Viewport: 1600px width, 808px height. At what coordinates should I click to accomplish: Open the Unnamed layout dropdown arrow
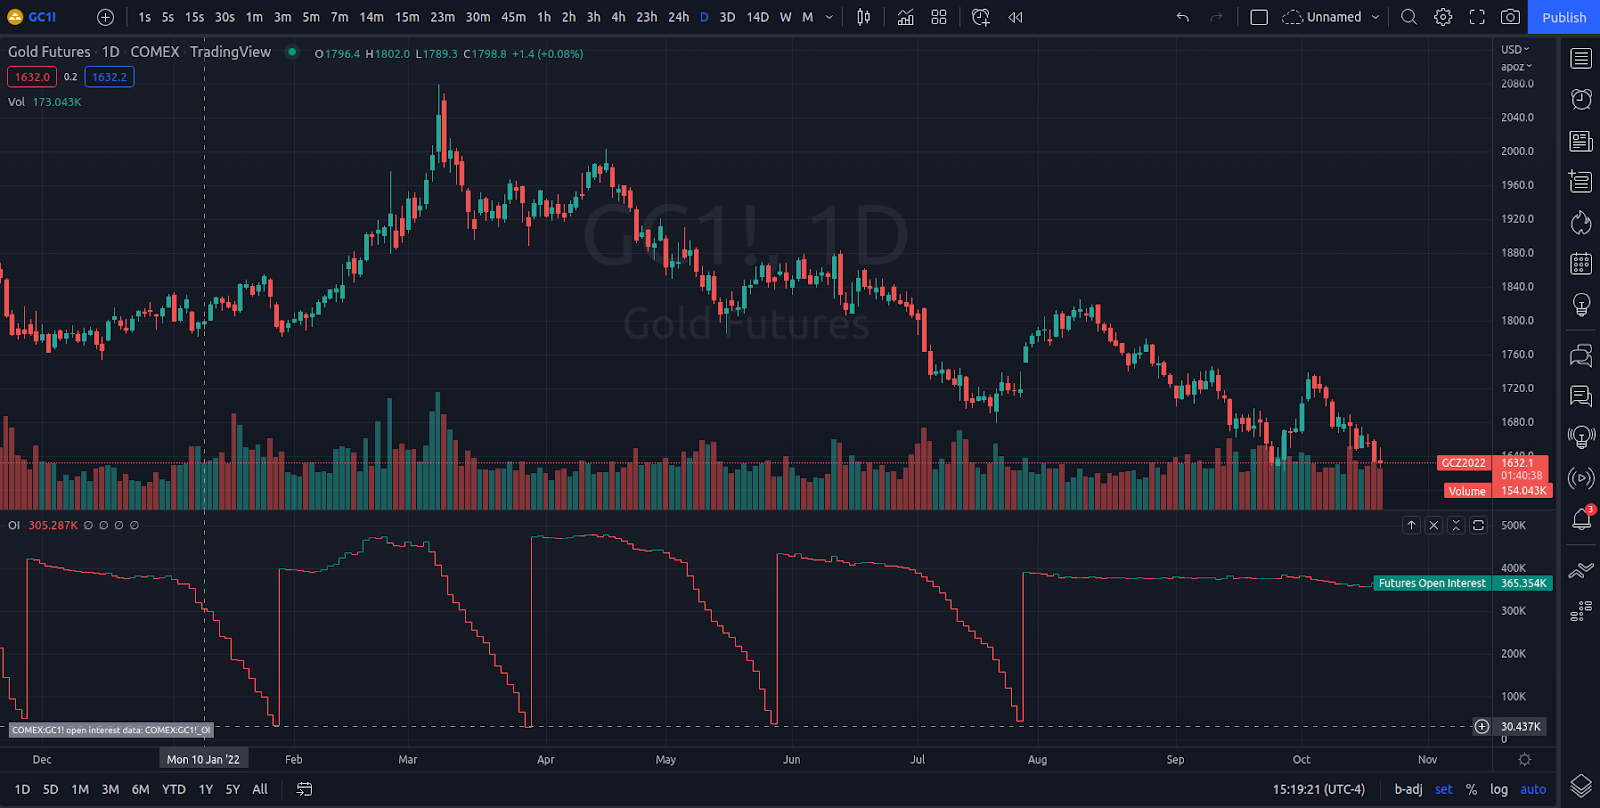tap(1375, 17)
